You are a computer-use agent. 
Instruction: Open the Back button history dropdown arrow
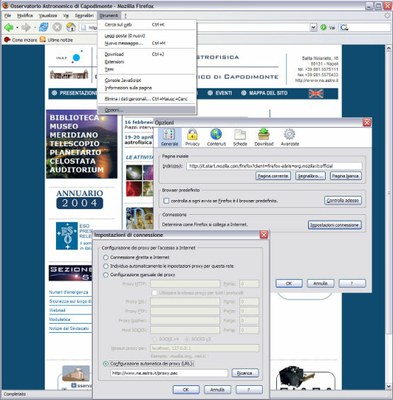click(x=17, y=28)
